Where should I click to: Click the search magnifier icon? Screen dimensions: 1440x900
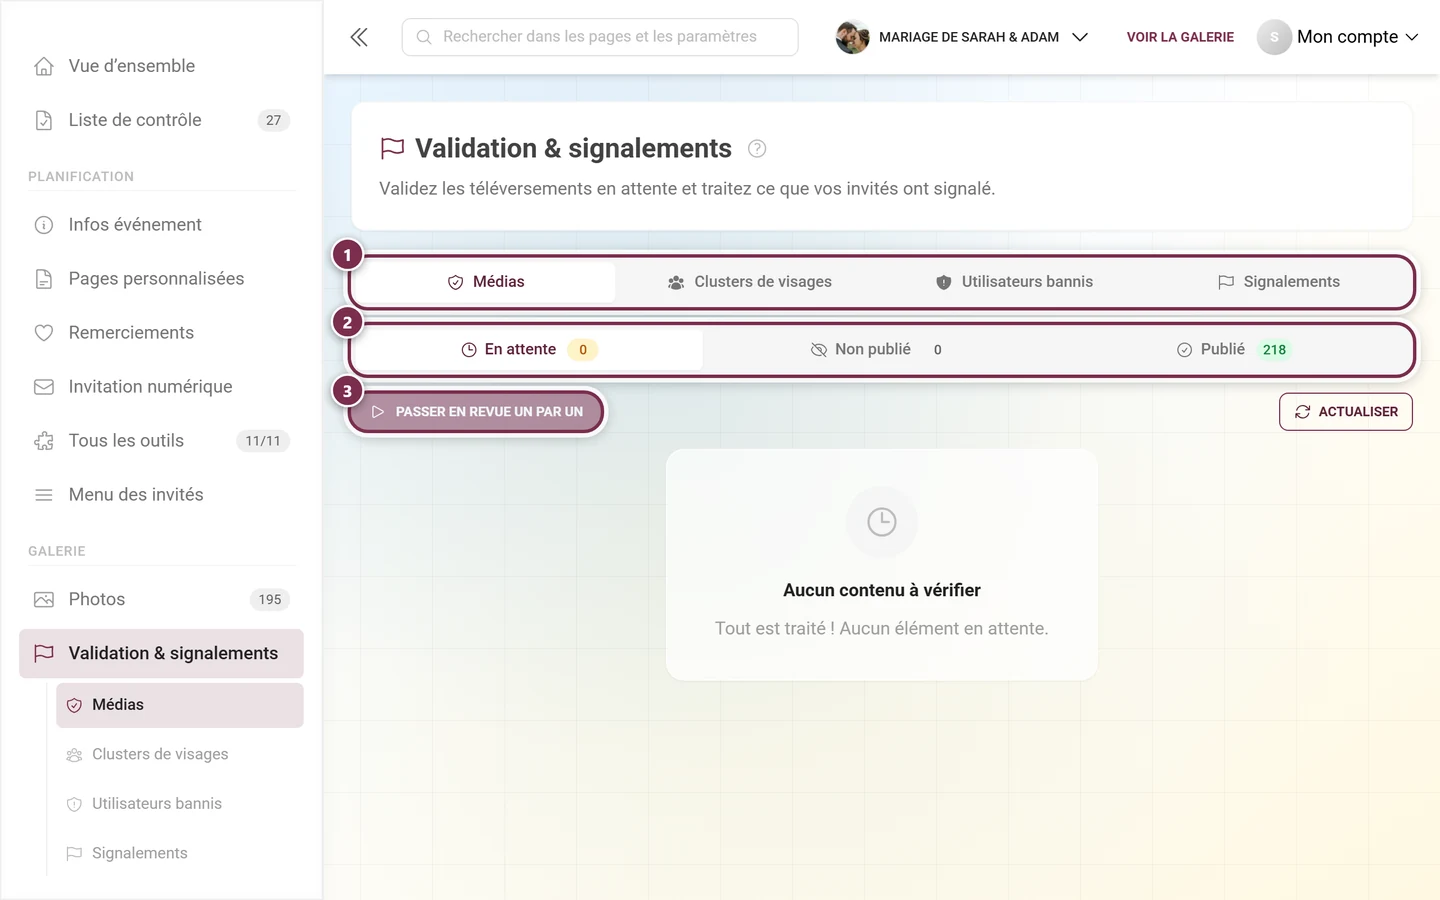424,37
